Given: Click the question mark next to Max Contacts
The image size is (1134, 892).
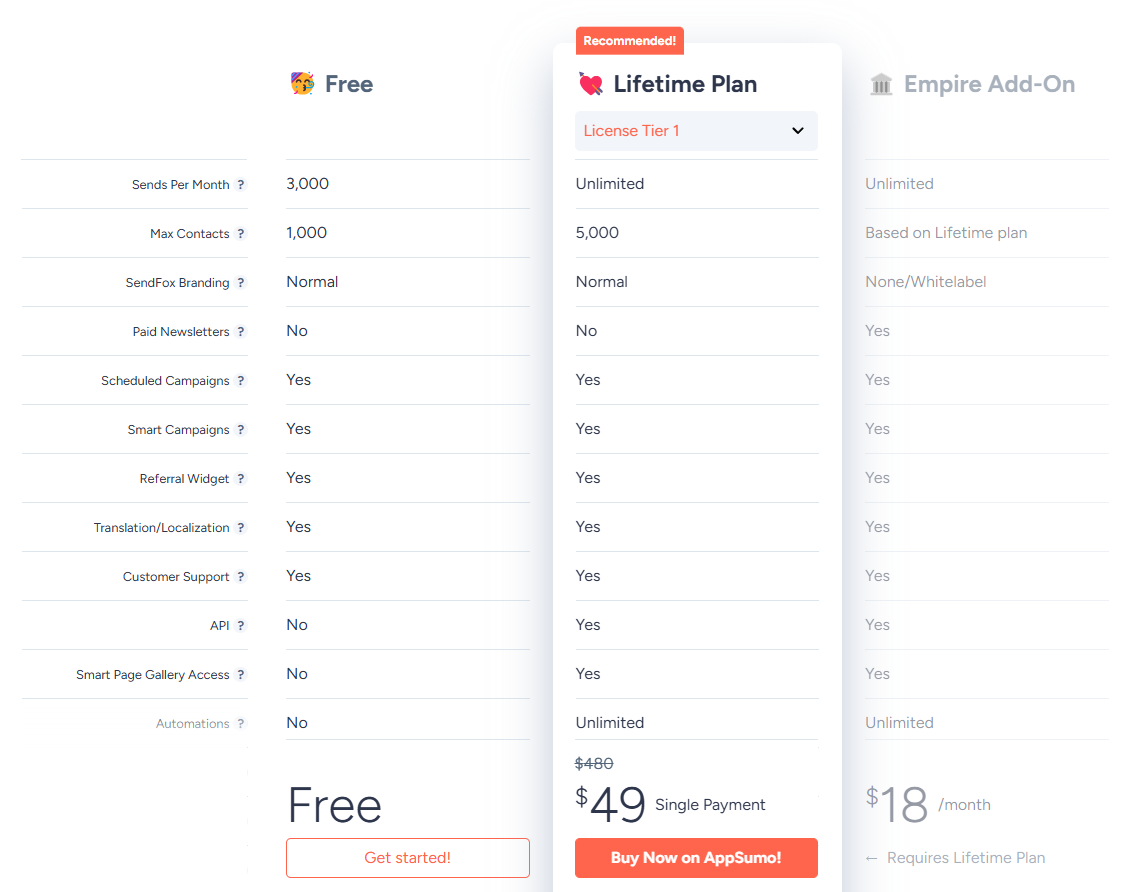Looking at the screenshot, I should [241, 234].
